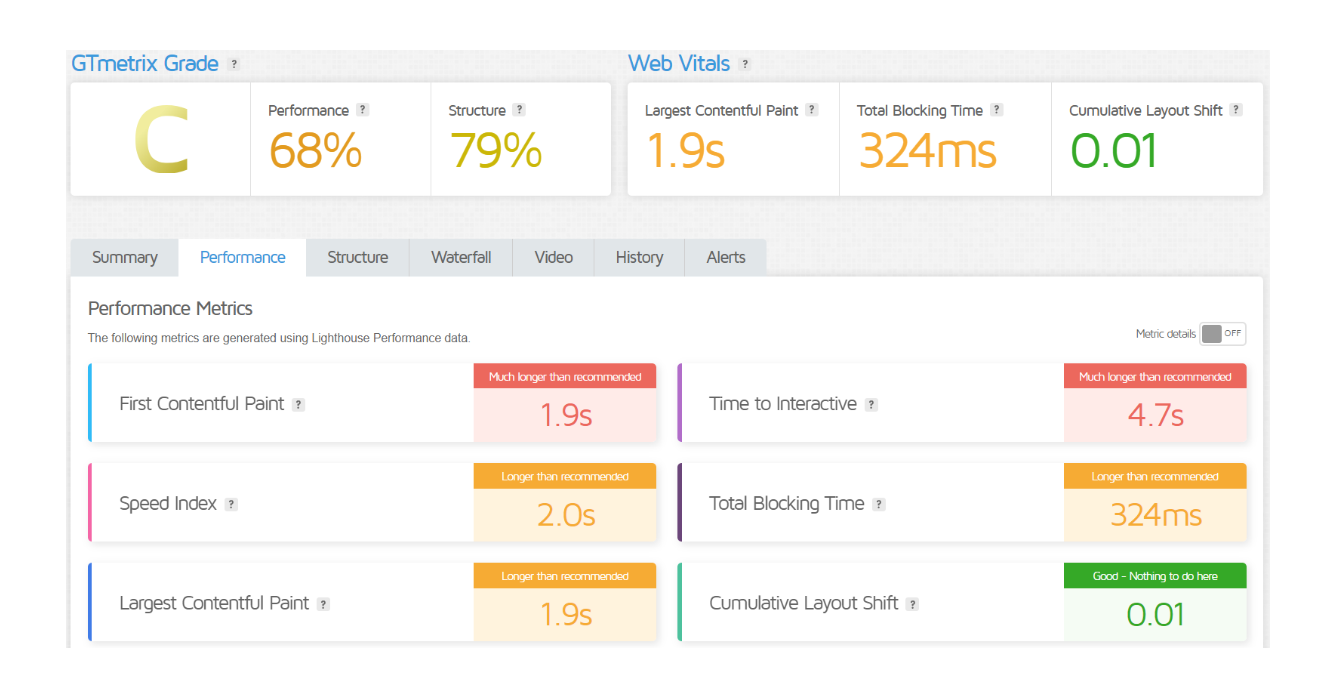The height and width of the screenshot is (700, 1334).
Task: Click help icon for First Contentful Paint
Action: point(298,405)
